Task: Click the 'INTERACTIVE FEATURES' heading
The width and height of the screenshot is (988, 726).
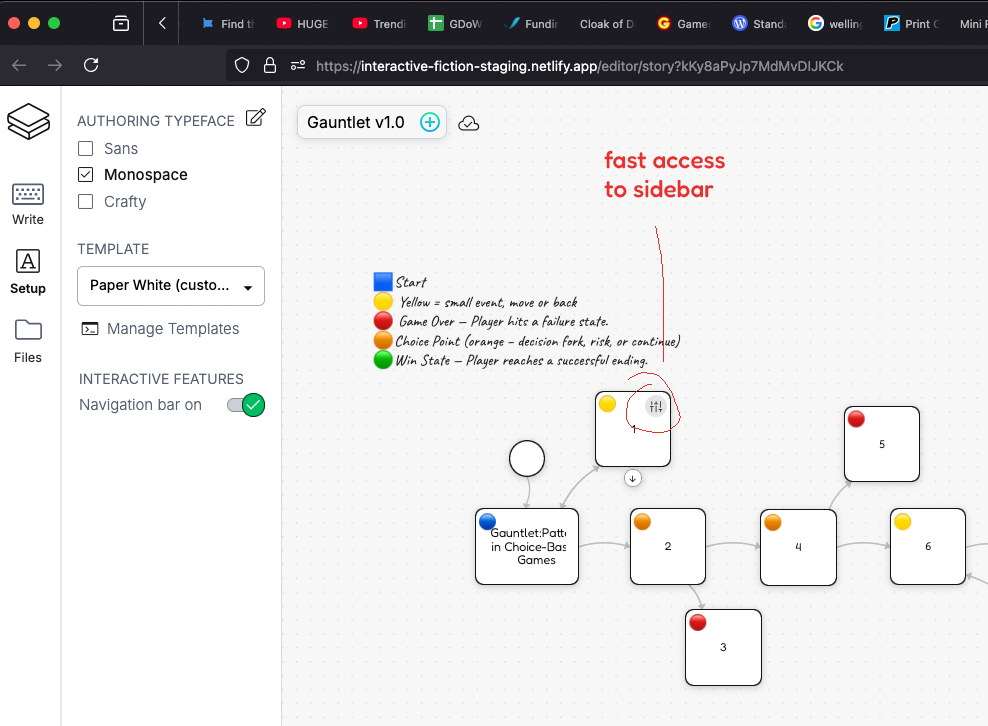Action: pos(161,379)
